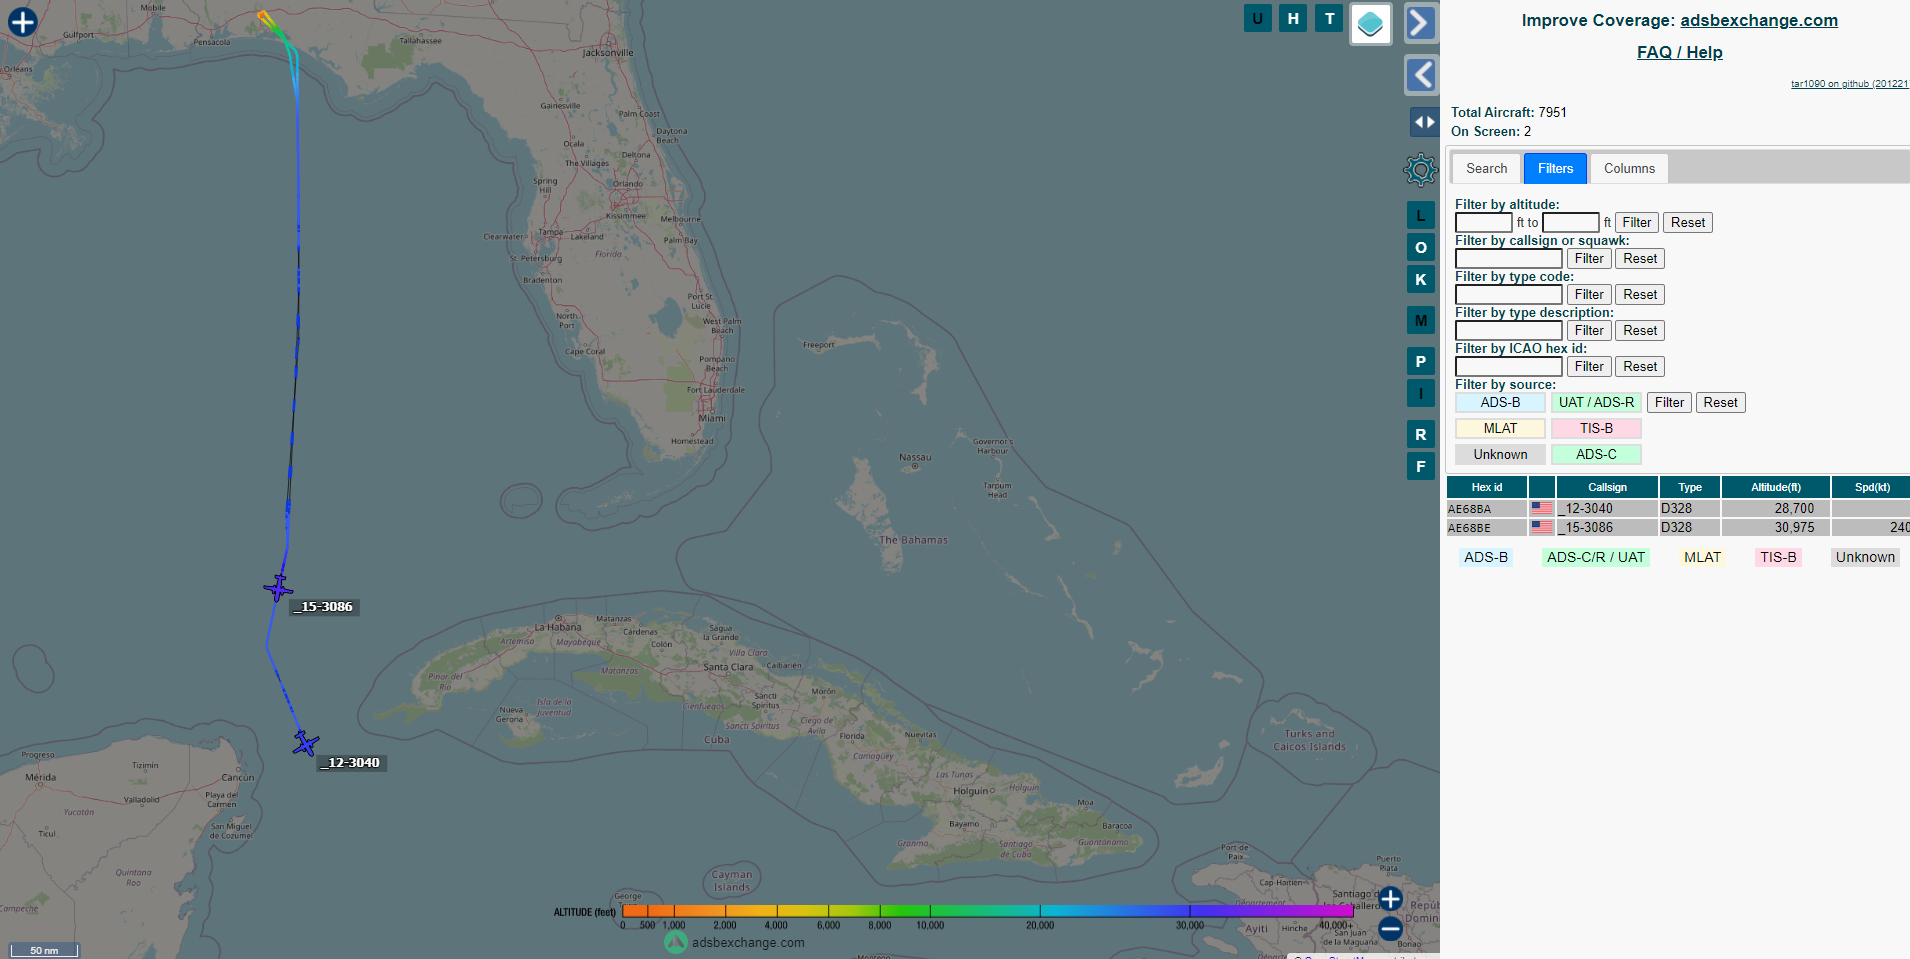Click the ICAO hex id input field
This screenshot has height=959, width=1910.
pyautogui.click(x=1509, y=366)
